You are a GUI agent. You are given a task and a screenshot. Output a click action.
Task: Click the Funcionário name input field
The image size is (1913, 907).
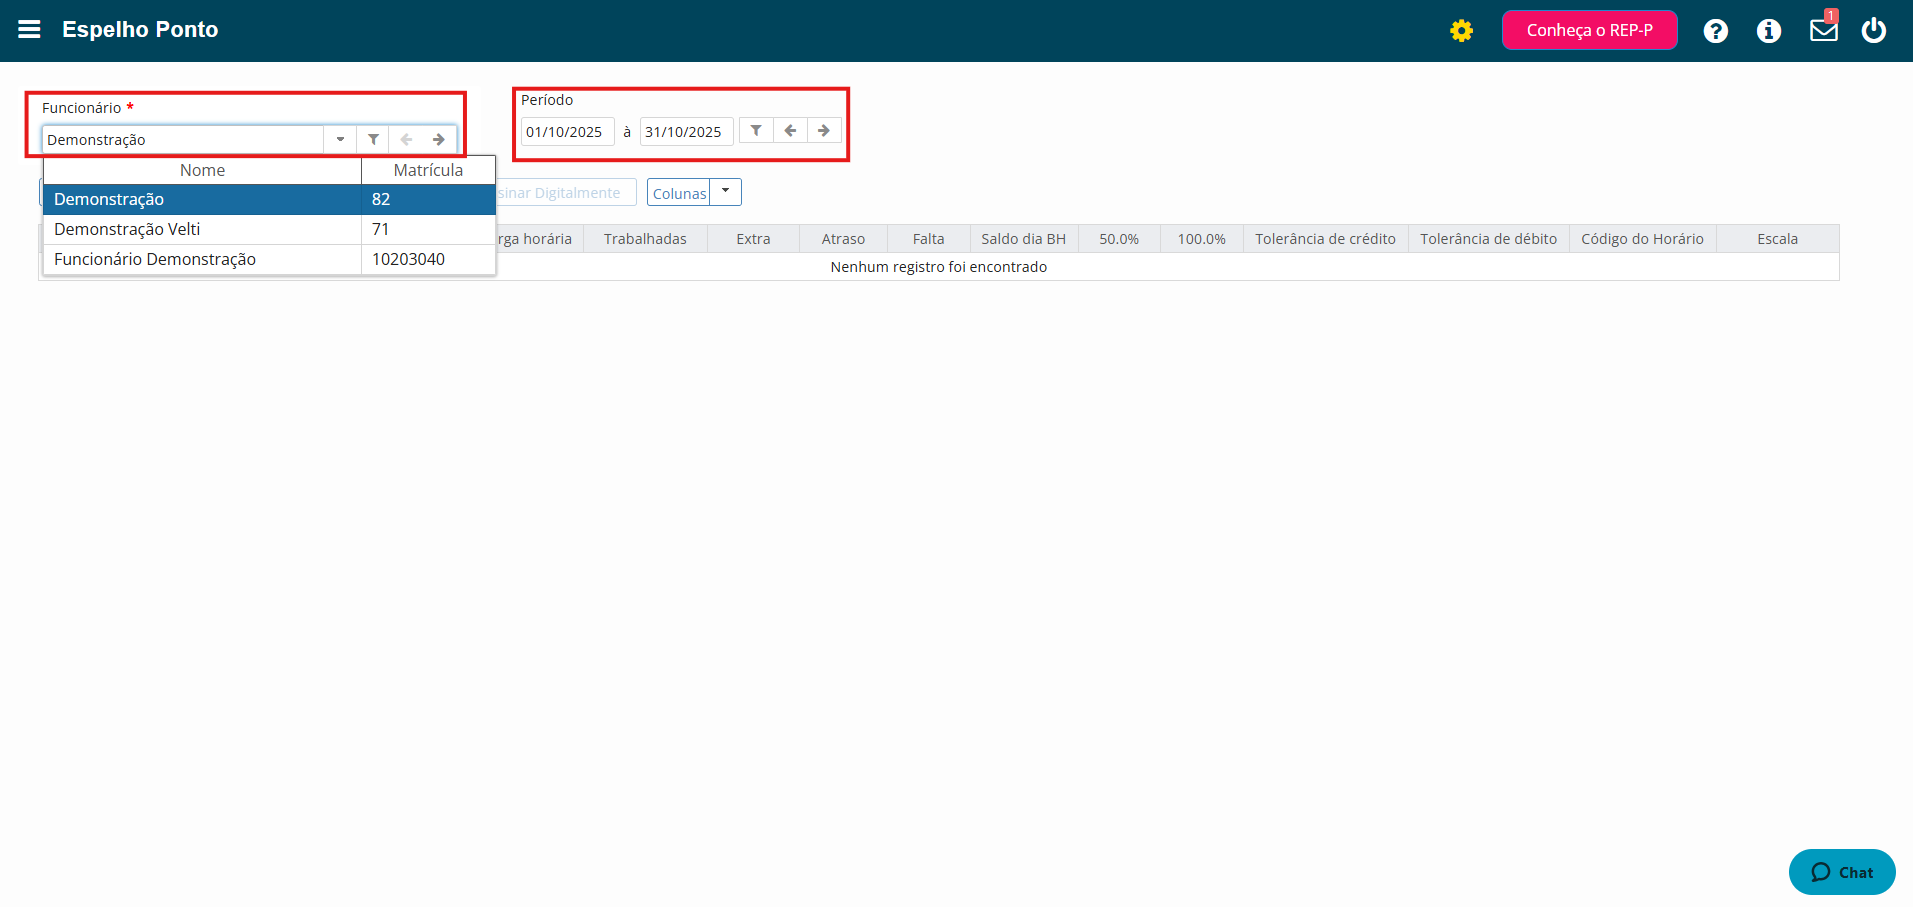[183, 140]
